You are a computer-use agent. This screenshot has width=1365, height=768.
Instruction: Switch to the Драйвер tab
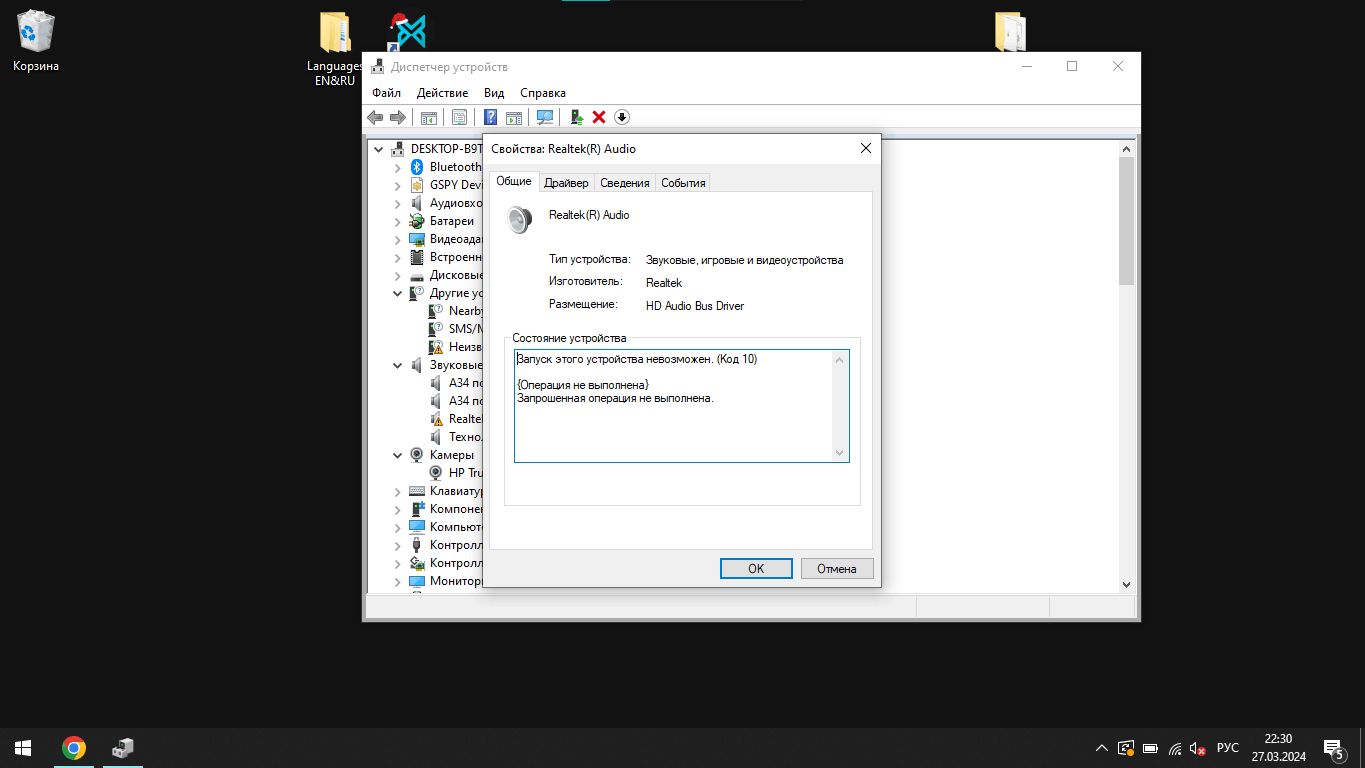pyautogui.click(x=566, y=182)
